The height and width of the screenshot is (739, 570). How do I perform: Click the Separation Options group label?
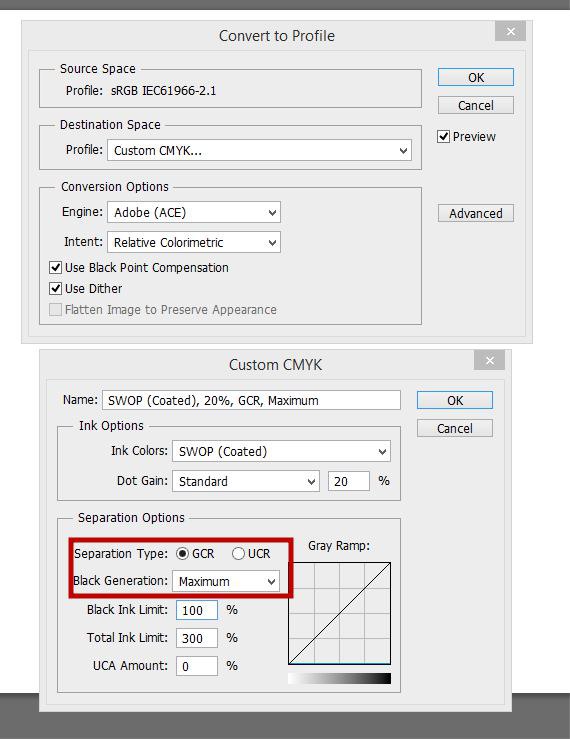tap(131, 517)
